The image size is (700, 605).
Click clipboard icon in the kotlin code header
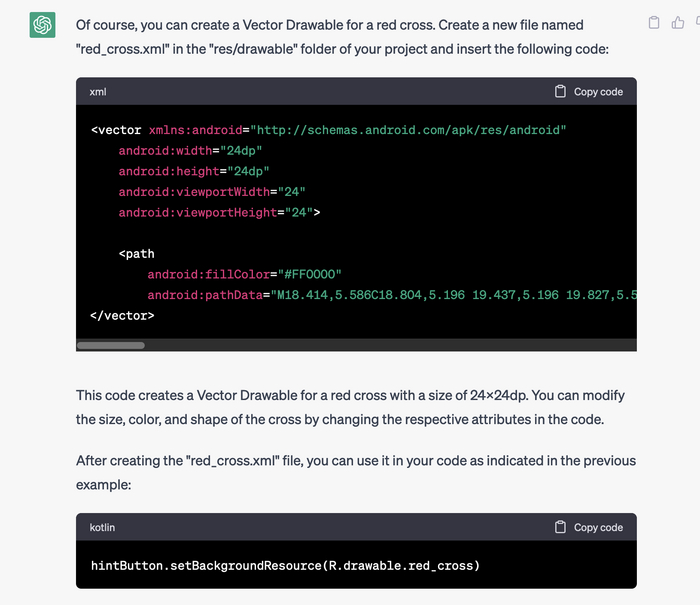pos(561,527)
